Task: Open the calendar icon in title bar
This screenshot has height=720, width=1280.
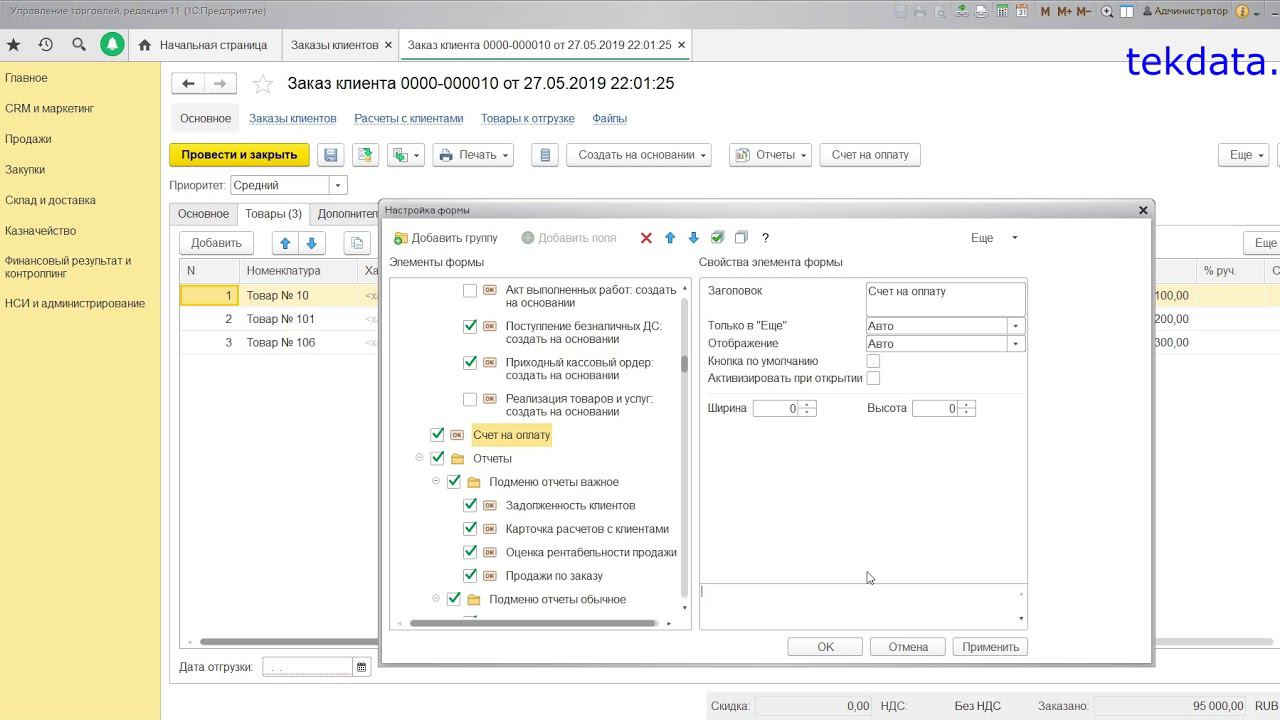Action: coord(1022,11)
